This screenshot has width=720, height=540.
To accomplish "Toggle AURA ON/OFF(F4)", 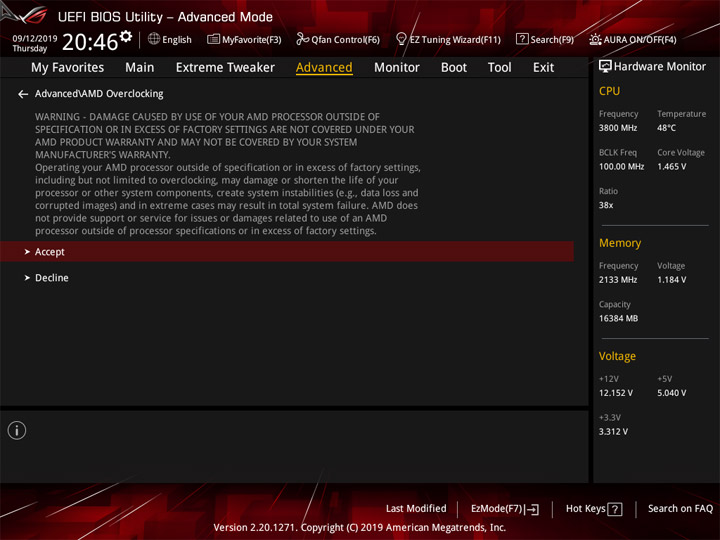I will tap(640, 39).
